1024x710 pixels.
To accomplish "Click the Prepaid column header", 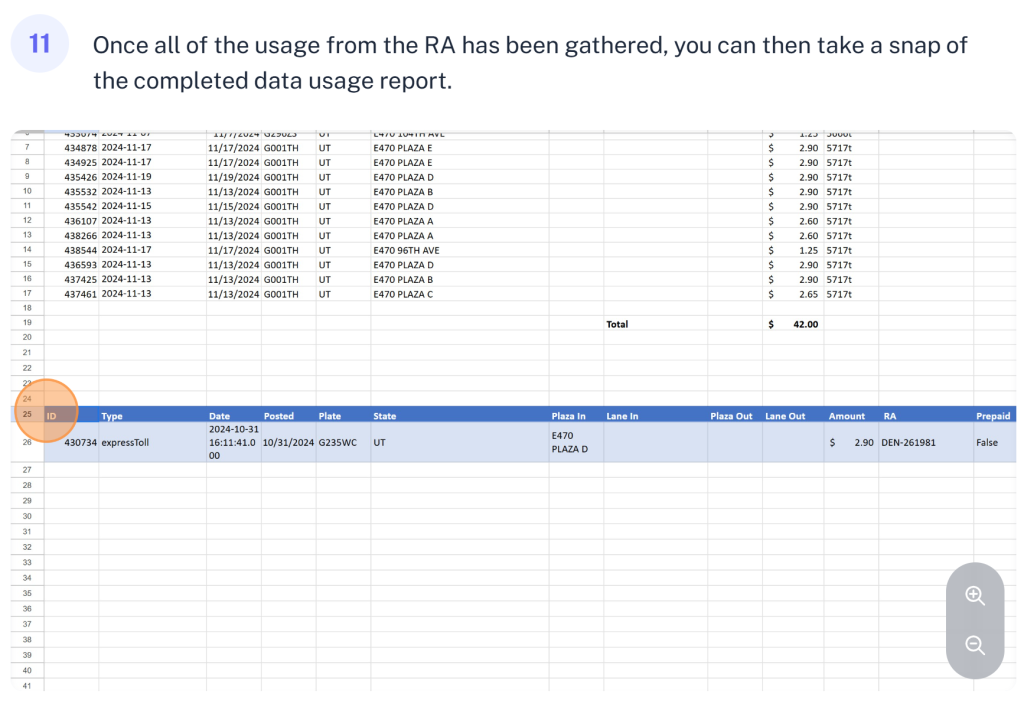I will pyautogui.click(x=992, y=416).
